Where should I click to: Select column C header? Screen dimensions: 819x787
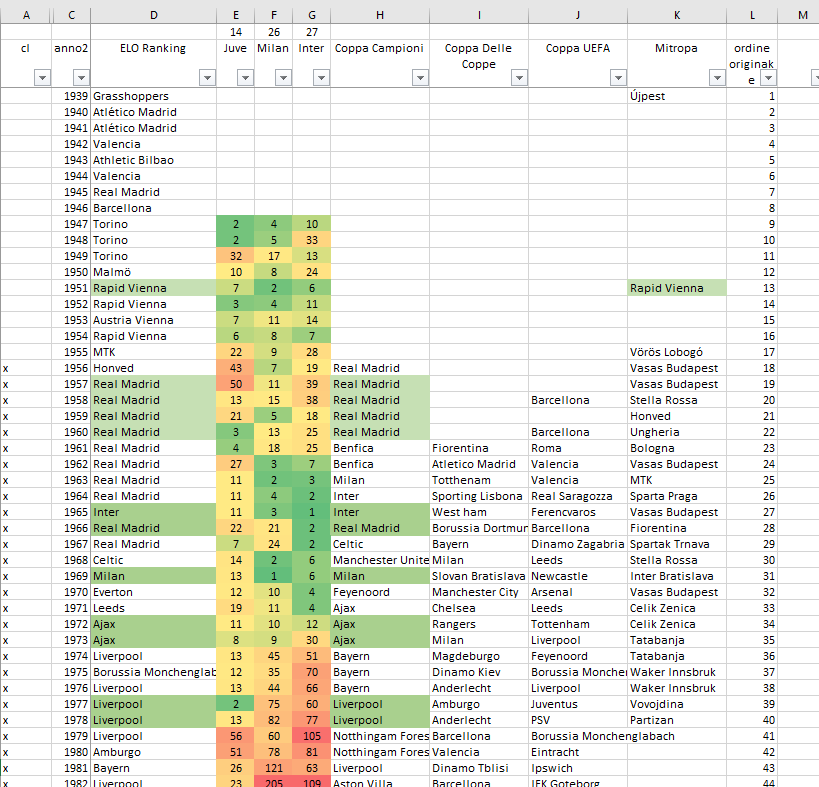(x=72, y=16)
